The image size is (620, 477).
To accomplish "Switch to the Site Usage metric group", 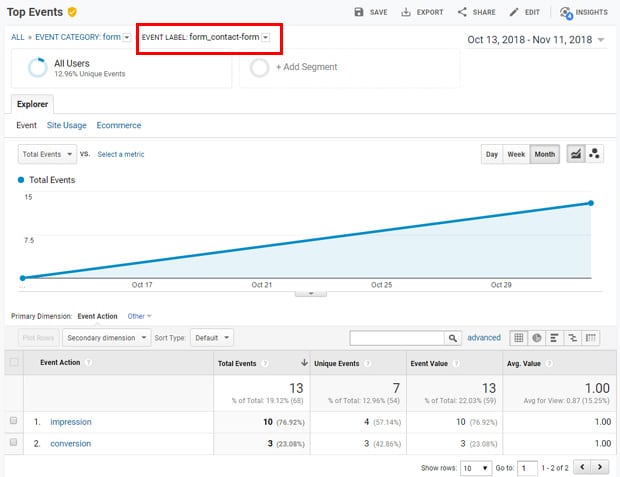I will click(x=66, y=125).
